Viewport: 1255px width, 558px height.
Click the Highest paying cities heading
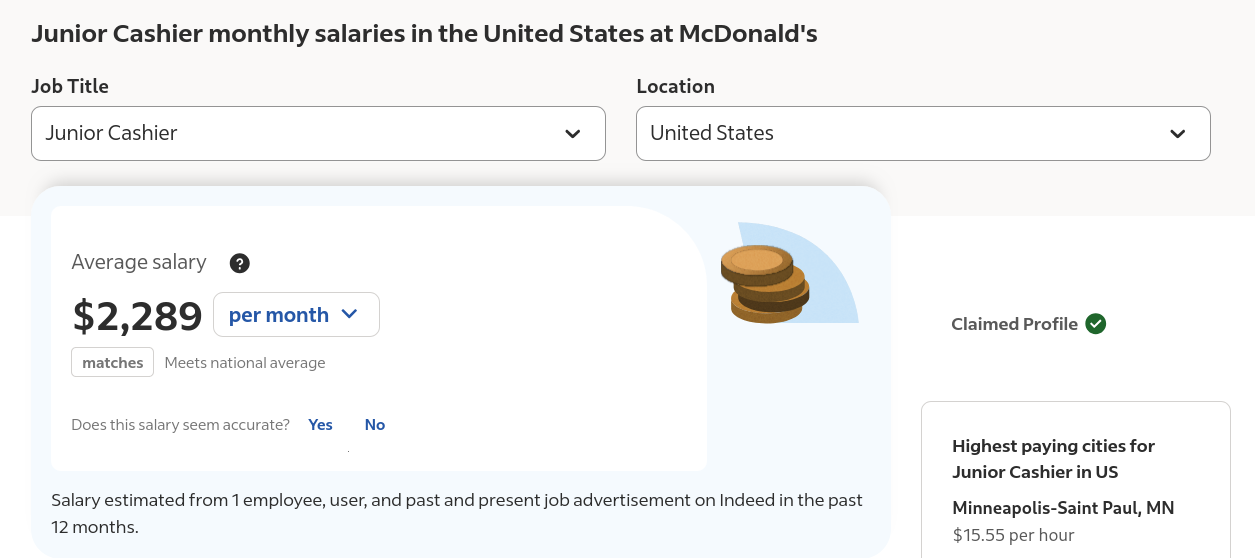pyautogui.click(x=1053, y=459)
